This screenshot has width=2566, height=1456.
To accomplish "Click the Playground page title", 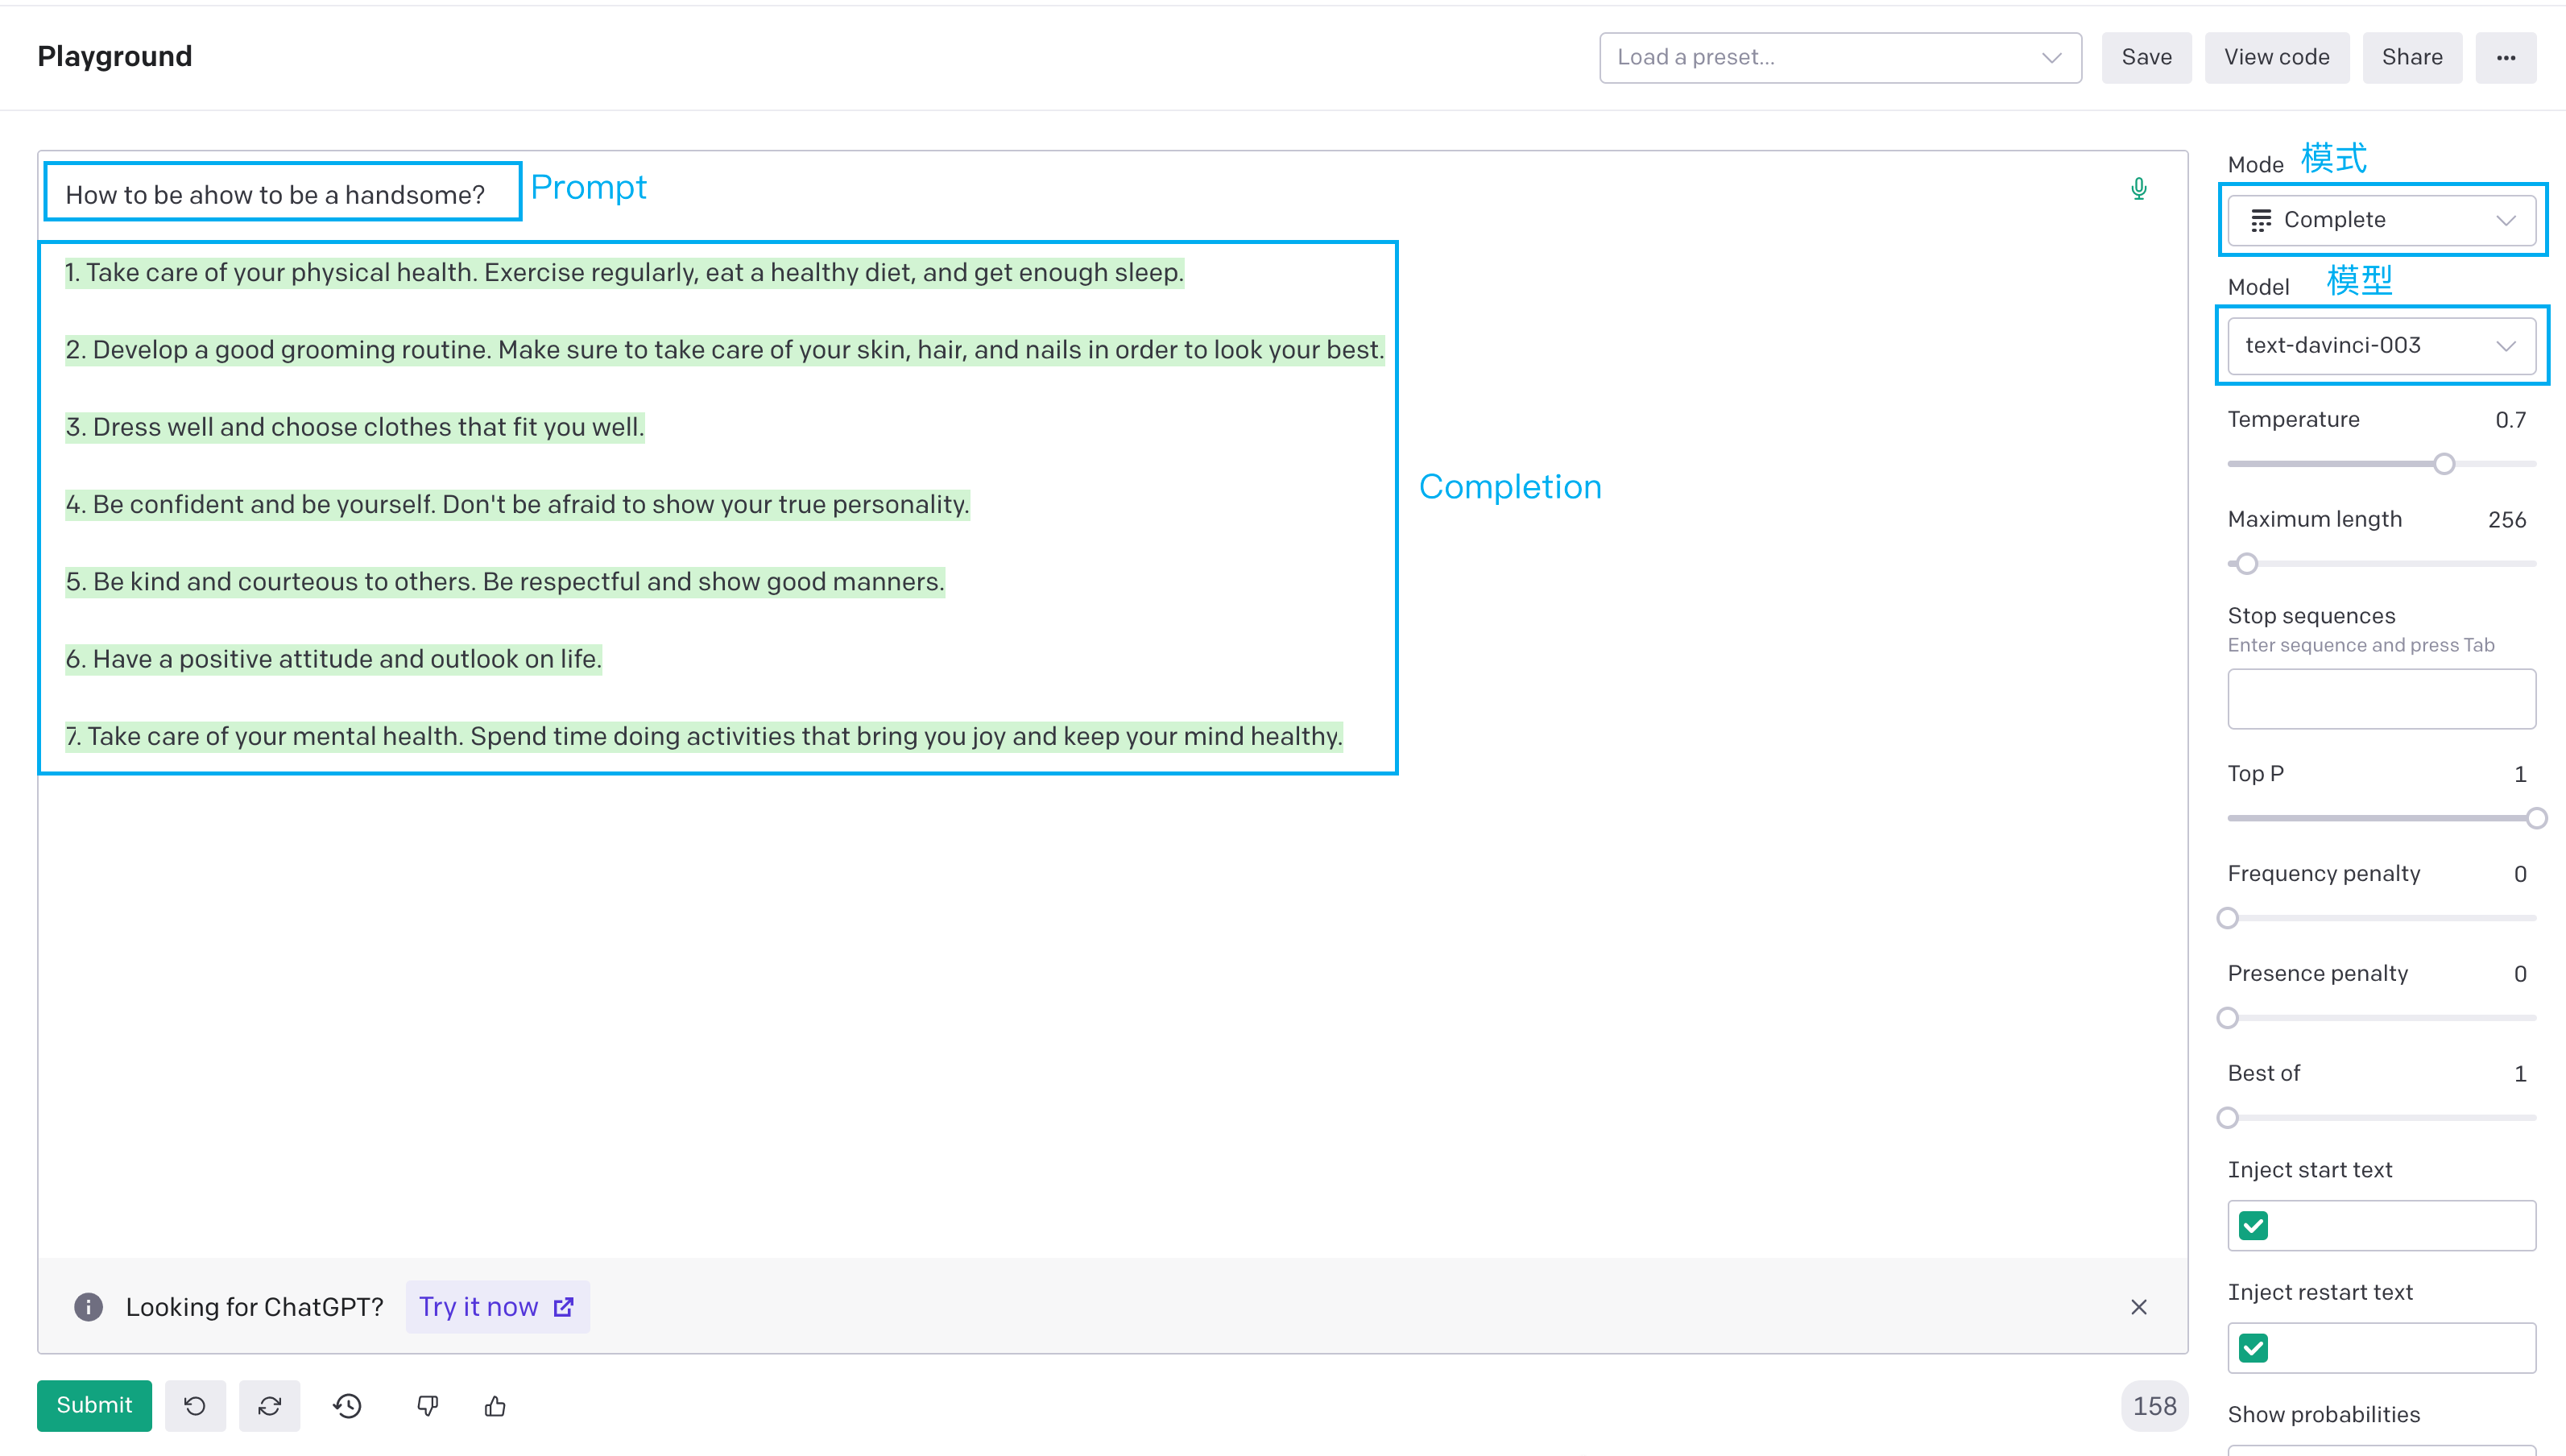I will 114,57.
